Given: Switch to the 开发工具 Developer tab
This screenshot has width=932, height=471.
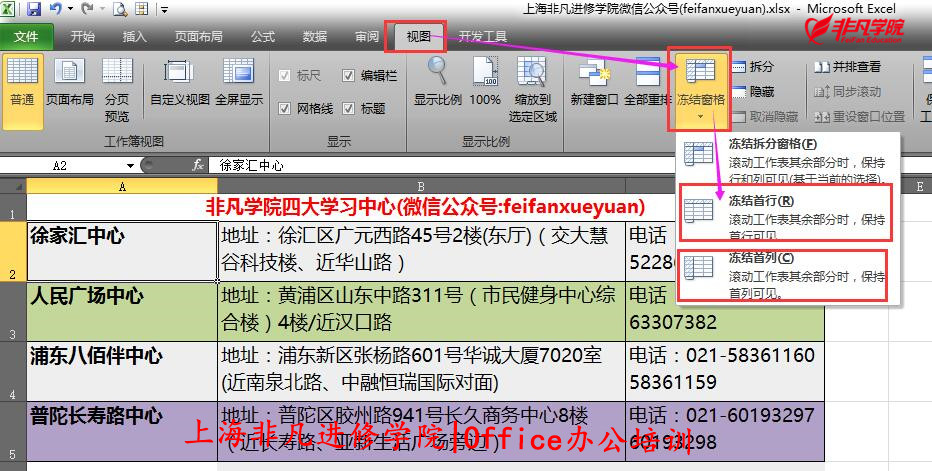Looking at the screenshot, I should point(483,37).
